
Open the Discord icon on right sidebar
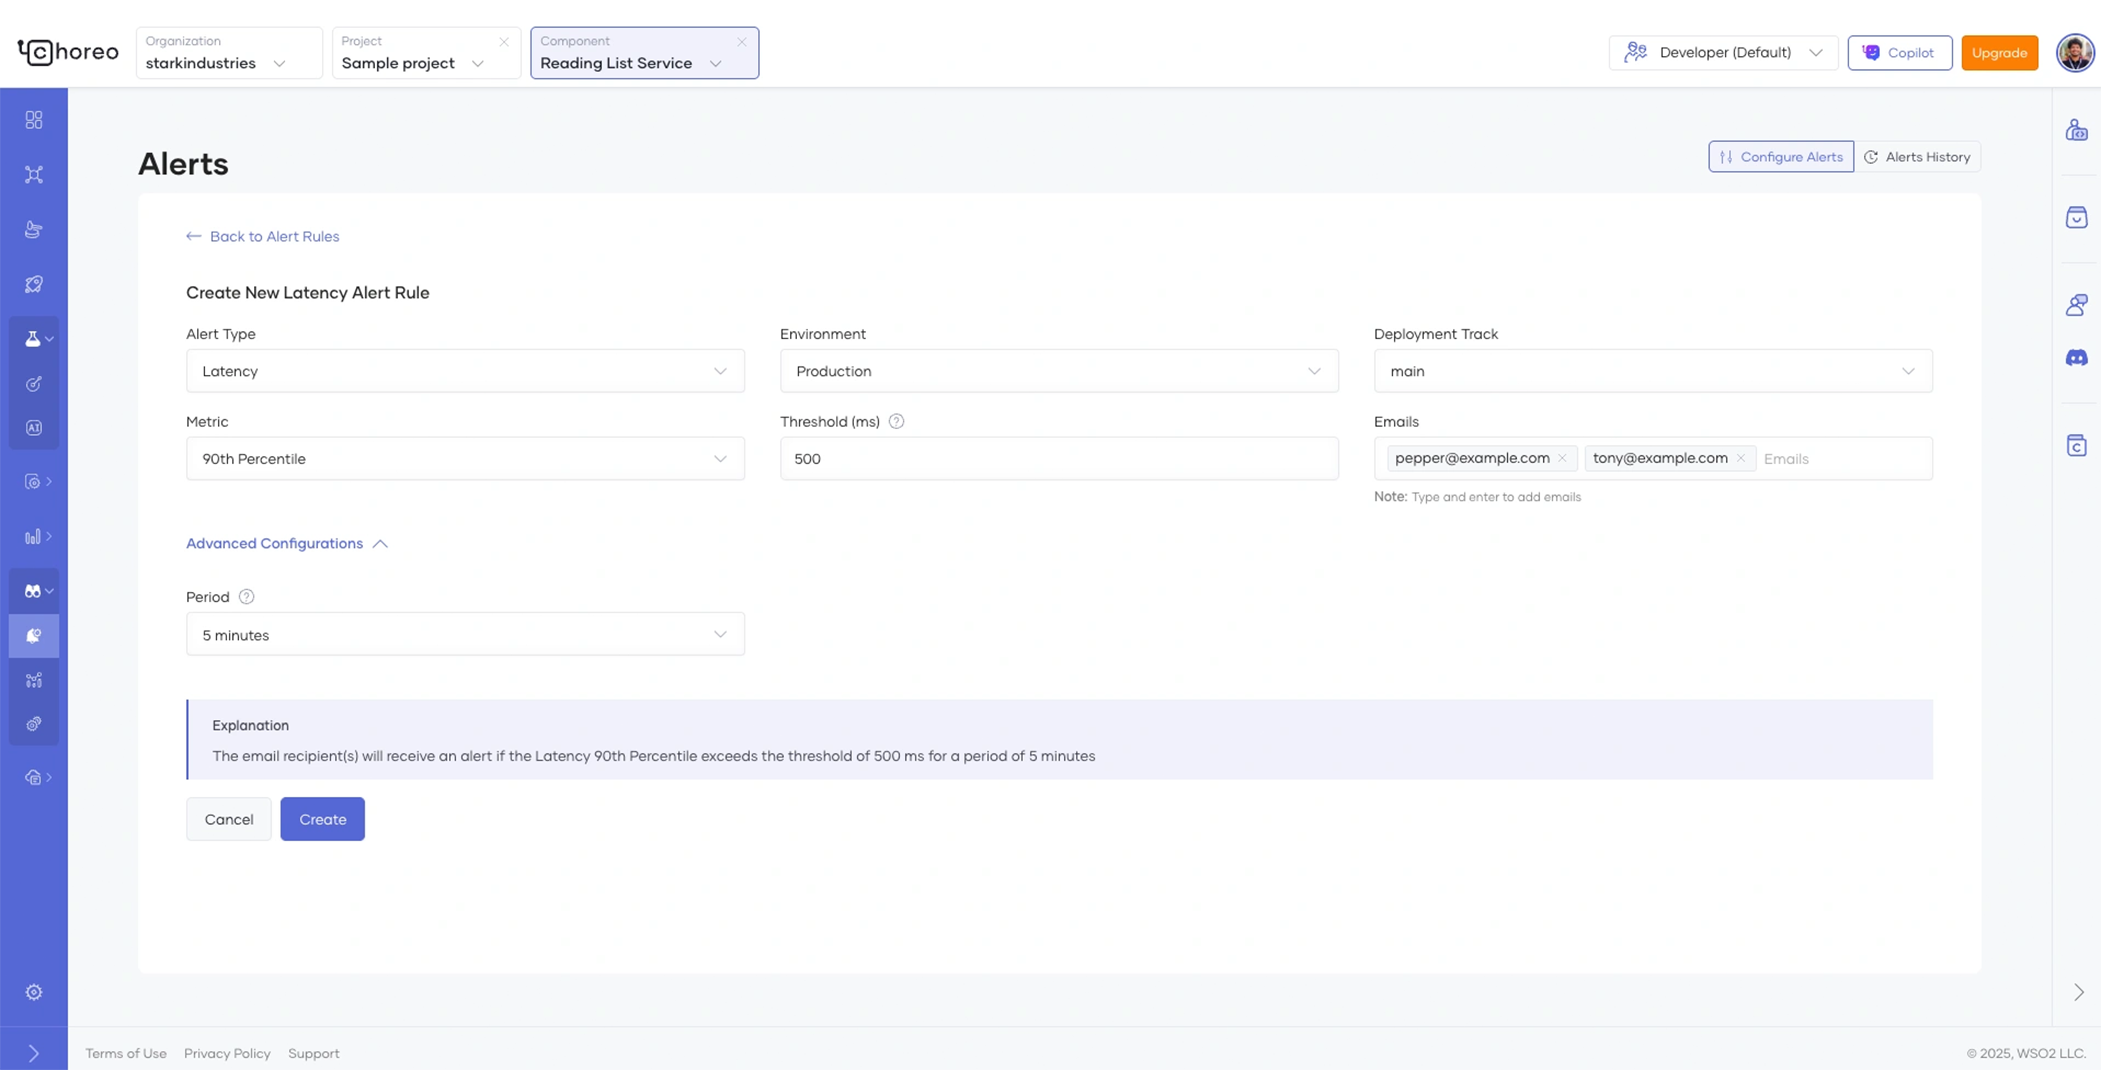click(2077, 358)
